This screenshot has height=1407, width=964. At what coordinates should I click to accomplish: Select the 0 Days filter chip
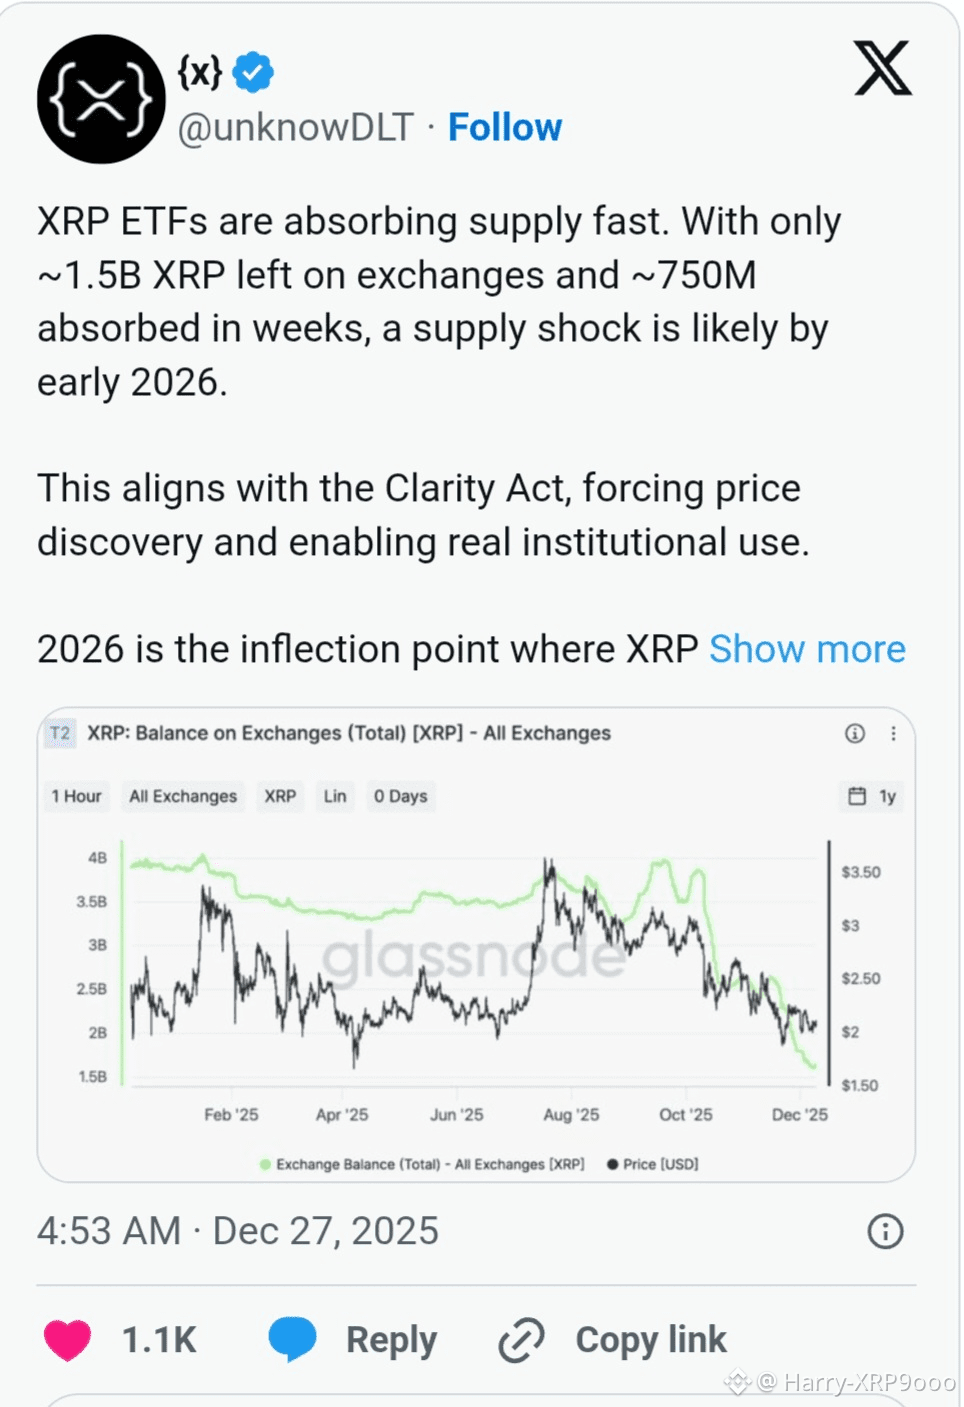click(x=400, y=796)
